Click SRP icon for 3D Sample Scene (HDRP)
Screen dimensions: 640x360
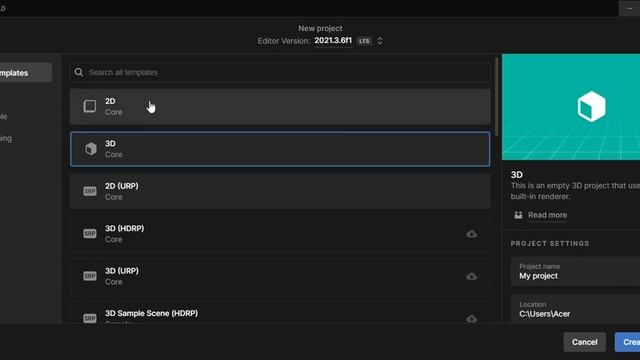coord(90,318)
